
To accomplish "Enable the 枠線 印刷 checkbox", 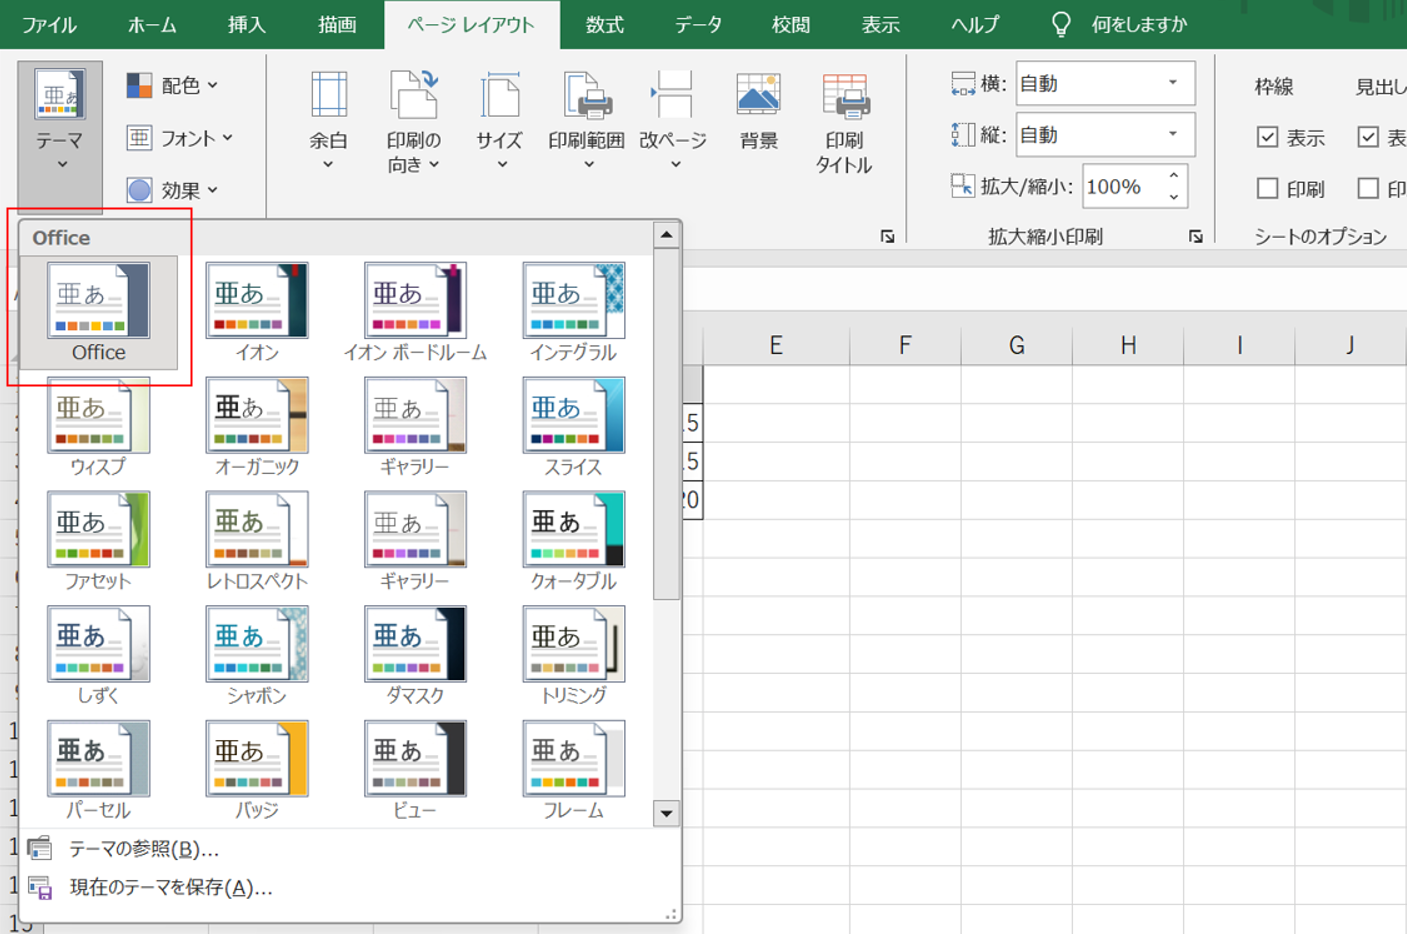I will 1267,188.
